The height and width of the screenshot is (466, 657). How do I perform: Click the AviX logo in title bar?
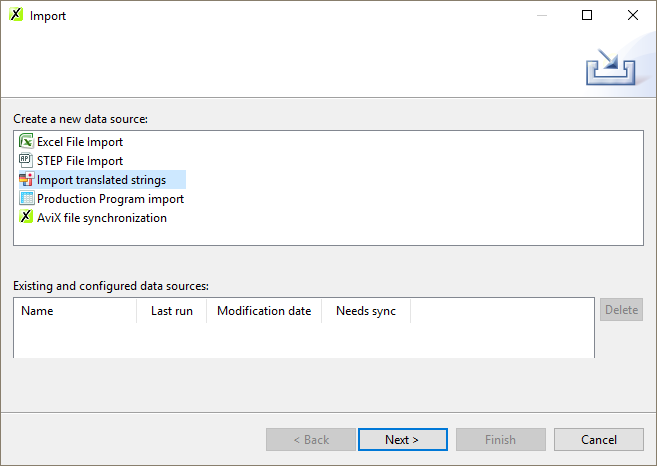click(x=16, y=16)
